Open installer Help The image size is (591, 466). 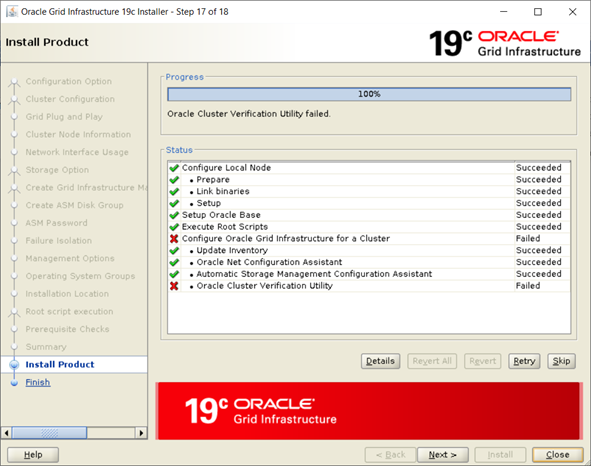pyautogui.click(x=33, y=455)
